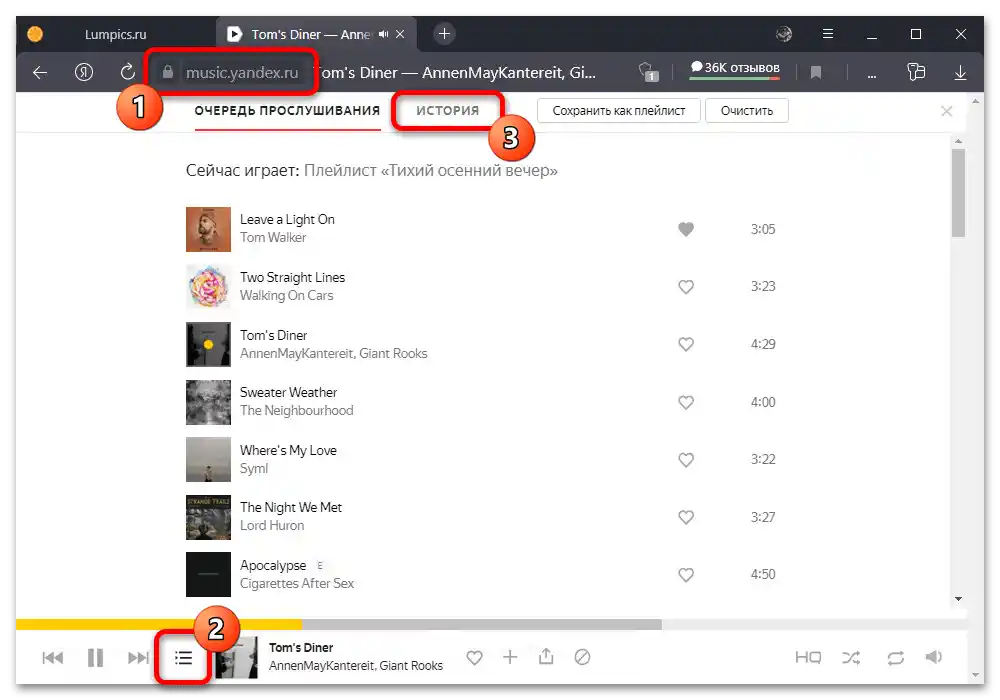Enable shuffle playback
Viewport: 1000px width, 700px height.
pos(851,657)
